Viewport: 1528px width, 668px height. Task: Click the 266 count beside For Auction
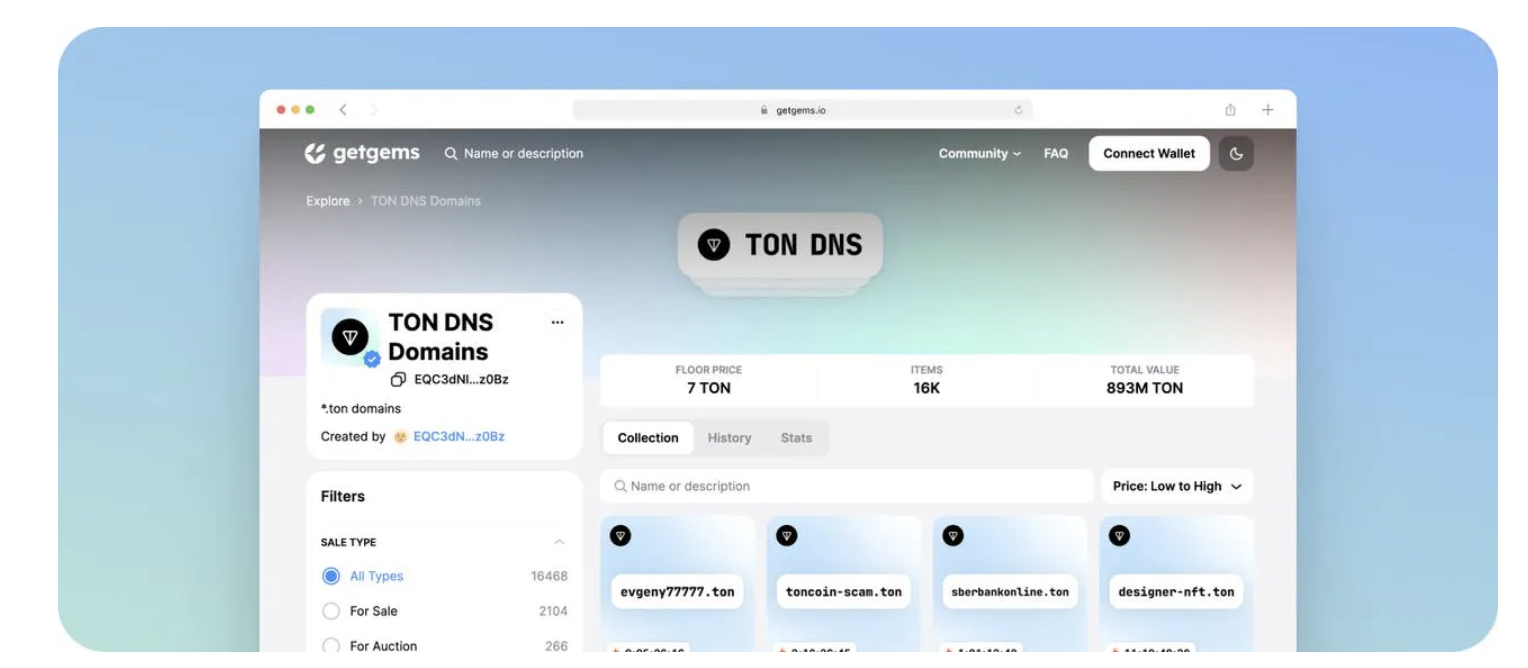pyautogui.click(x=556, y=646)
